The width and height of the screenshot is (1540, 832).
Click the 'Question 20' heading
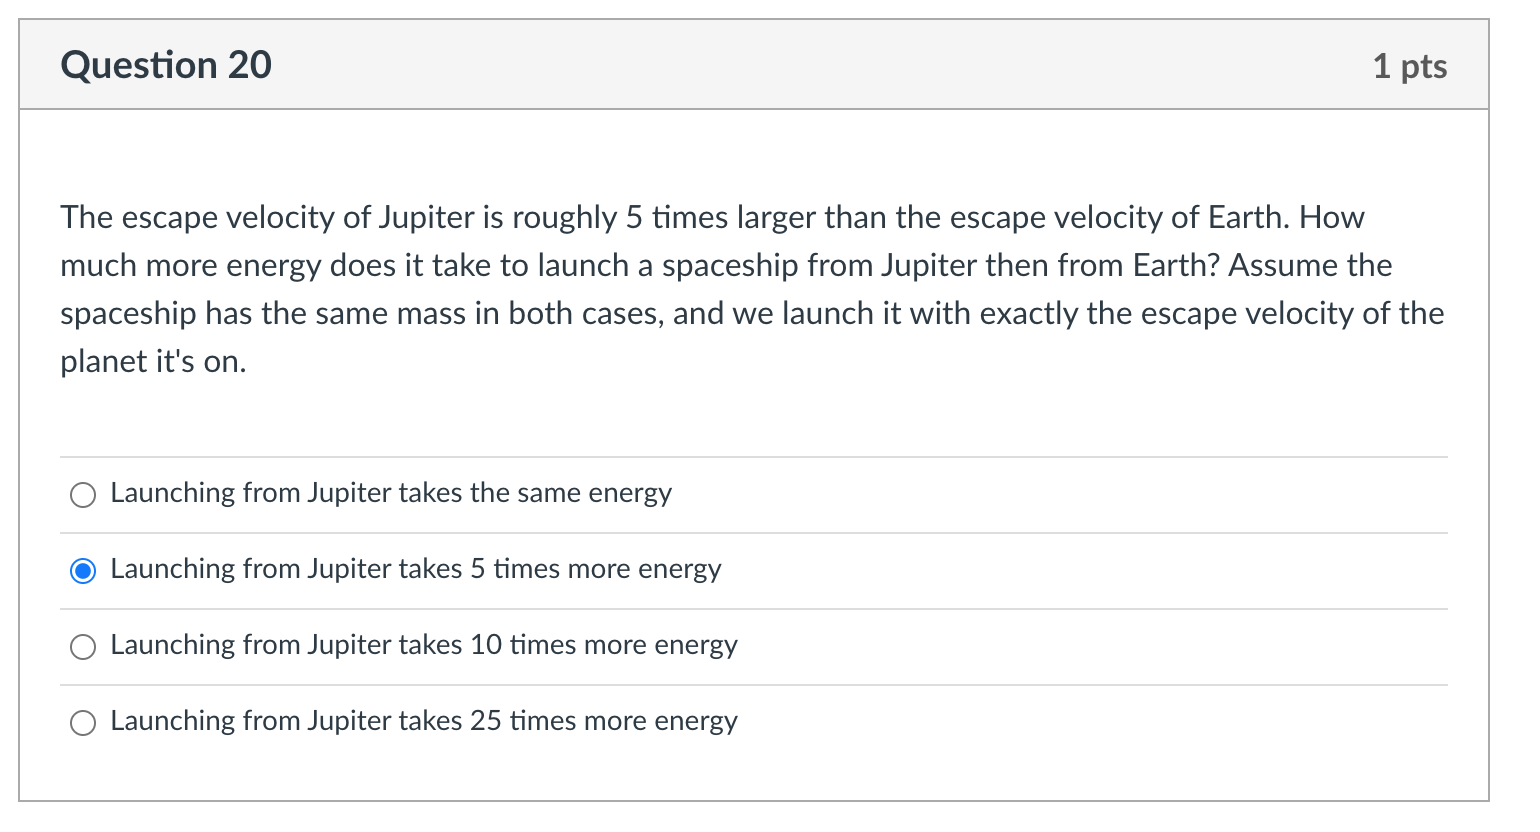[x=166, y=65]
